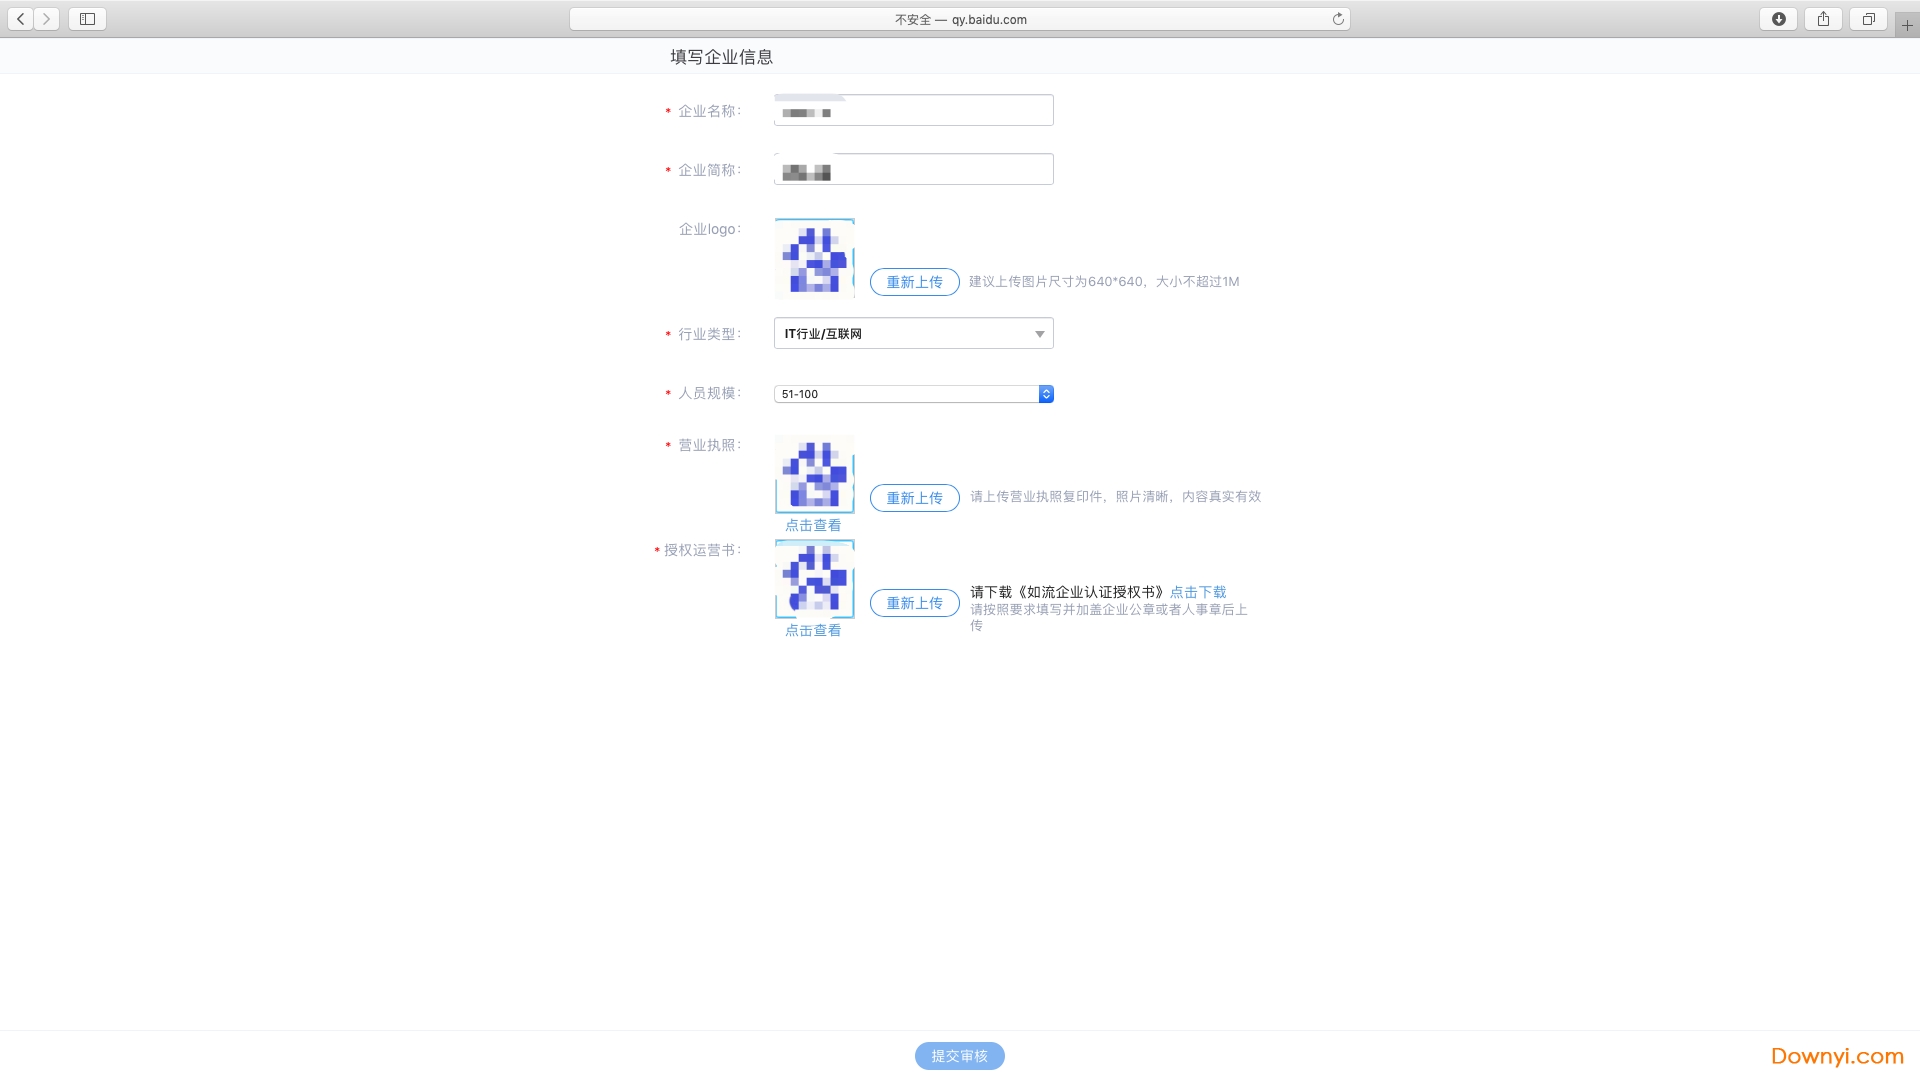
Task: Click Safari back navigation arrow
Action: 21,19
